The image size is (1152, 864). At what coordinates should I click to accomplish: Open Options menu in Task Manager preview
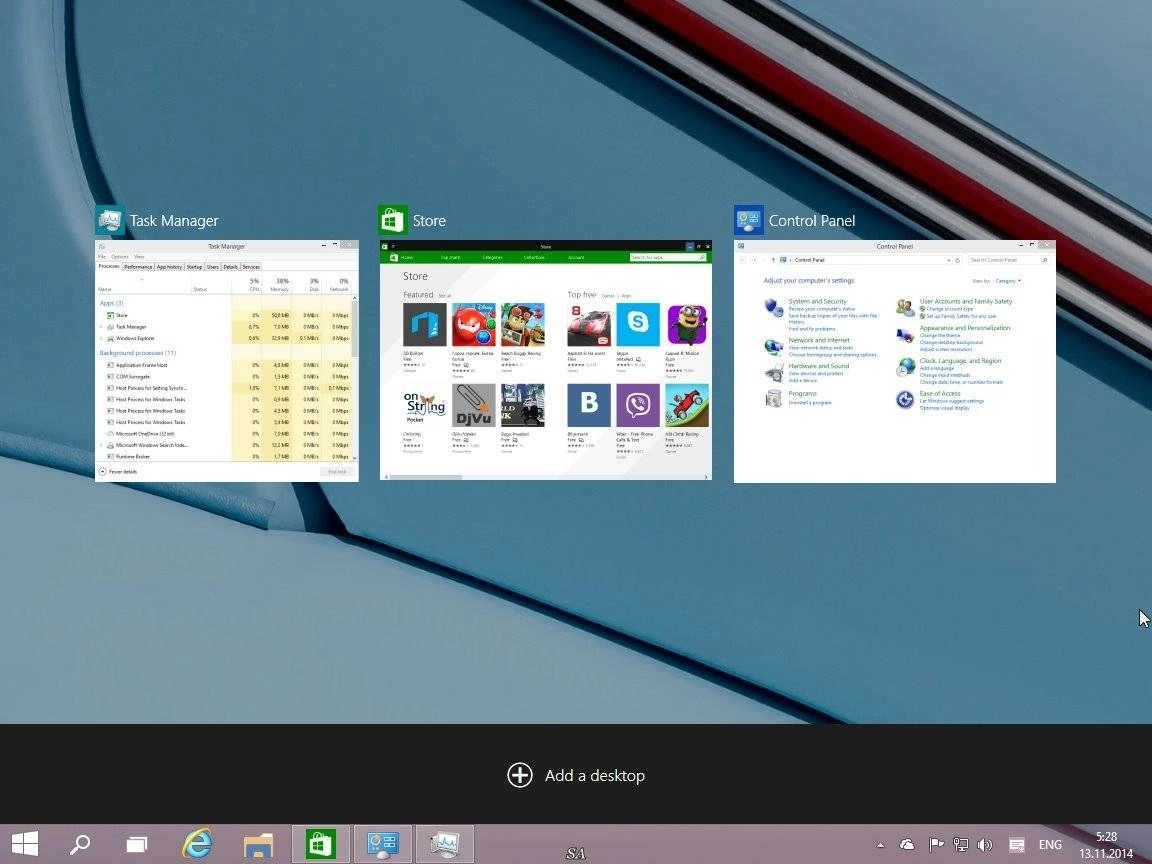[120, 256]
